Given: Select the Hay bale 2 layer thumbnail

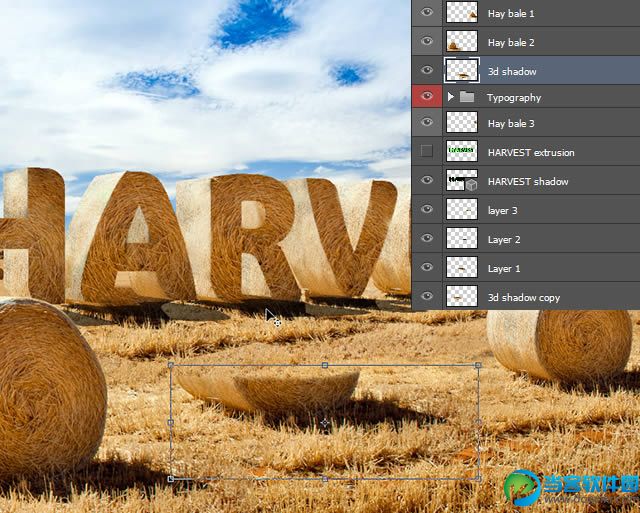Looking at the screenshot, I should point(462,41).
